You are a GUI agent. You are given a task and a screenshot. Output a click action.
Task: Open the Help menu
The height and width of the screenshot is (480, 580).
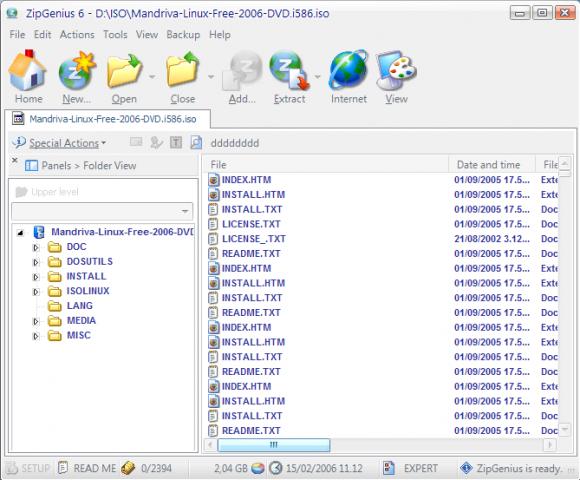pyautogui.click(x=220, y=34)
